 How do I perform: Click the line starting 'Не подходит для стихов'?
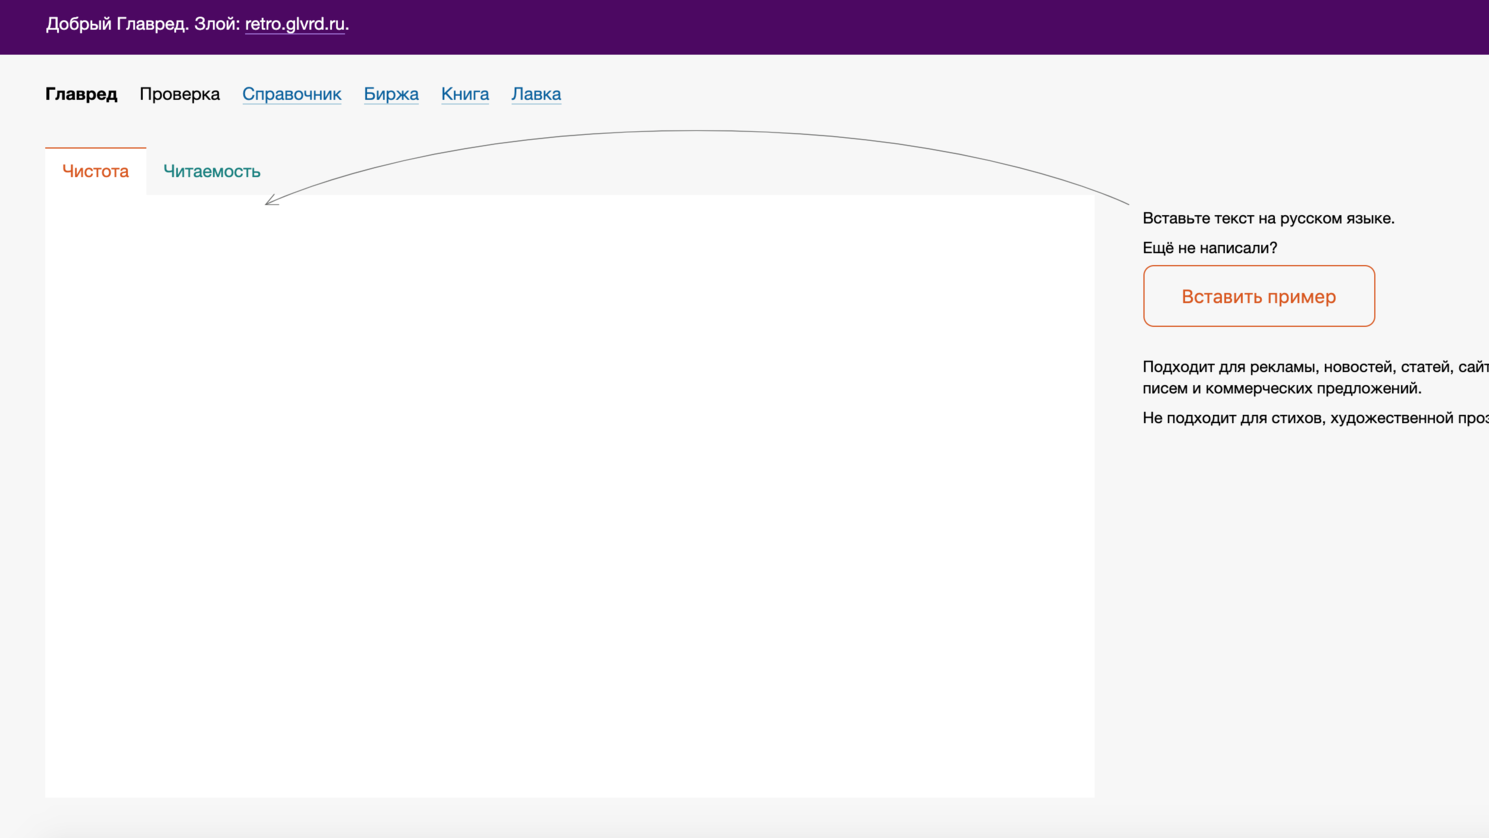(x=1316, y=418)
